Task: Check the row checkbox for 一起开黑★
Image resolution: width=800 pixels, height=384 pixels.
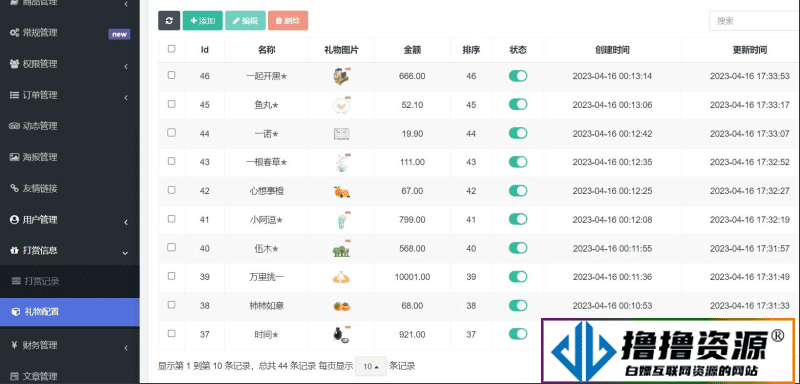Action: pyautogui.click(x=171, y=74)
